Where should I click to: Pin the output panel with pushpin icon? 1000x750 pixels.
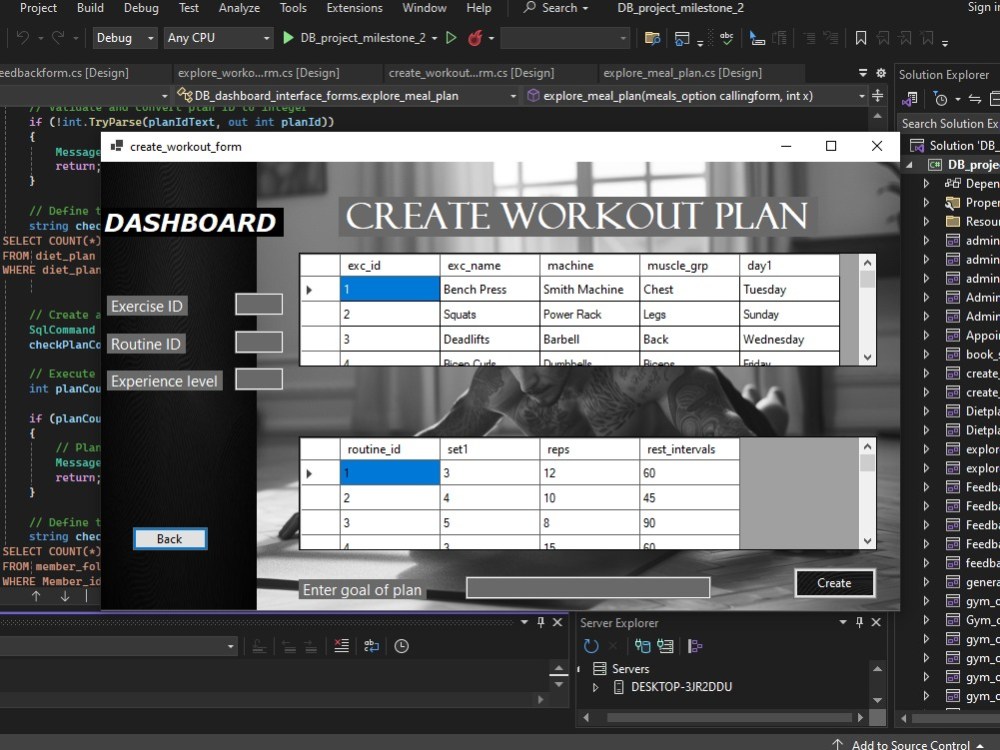541,622
